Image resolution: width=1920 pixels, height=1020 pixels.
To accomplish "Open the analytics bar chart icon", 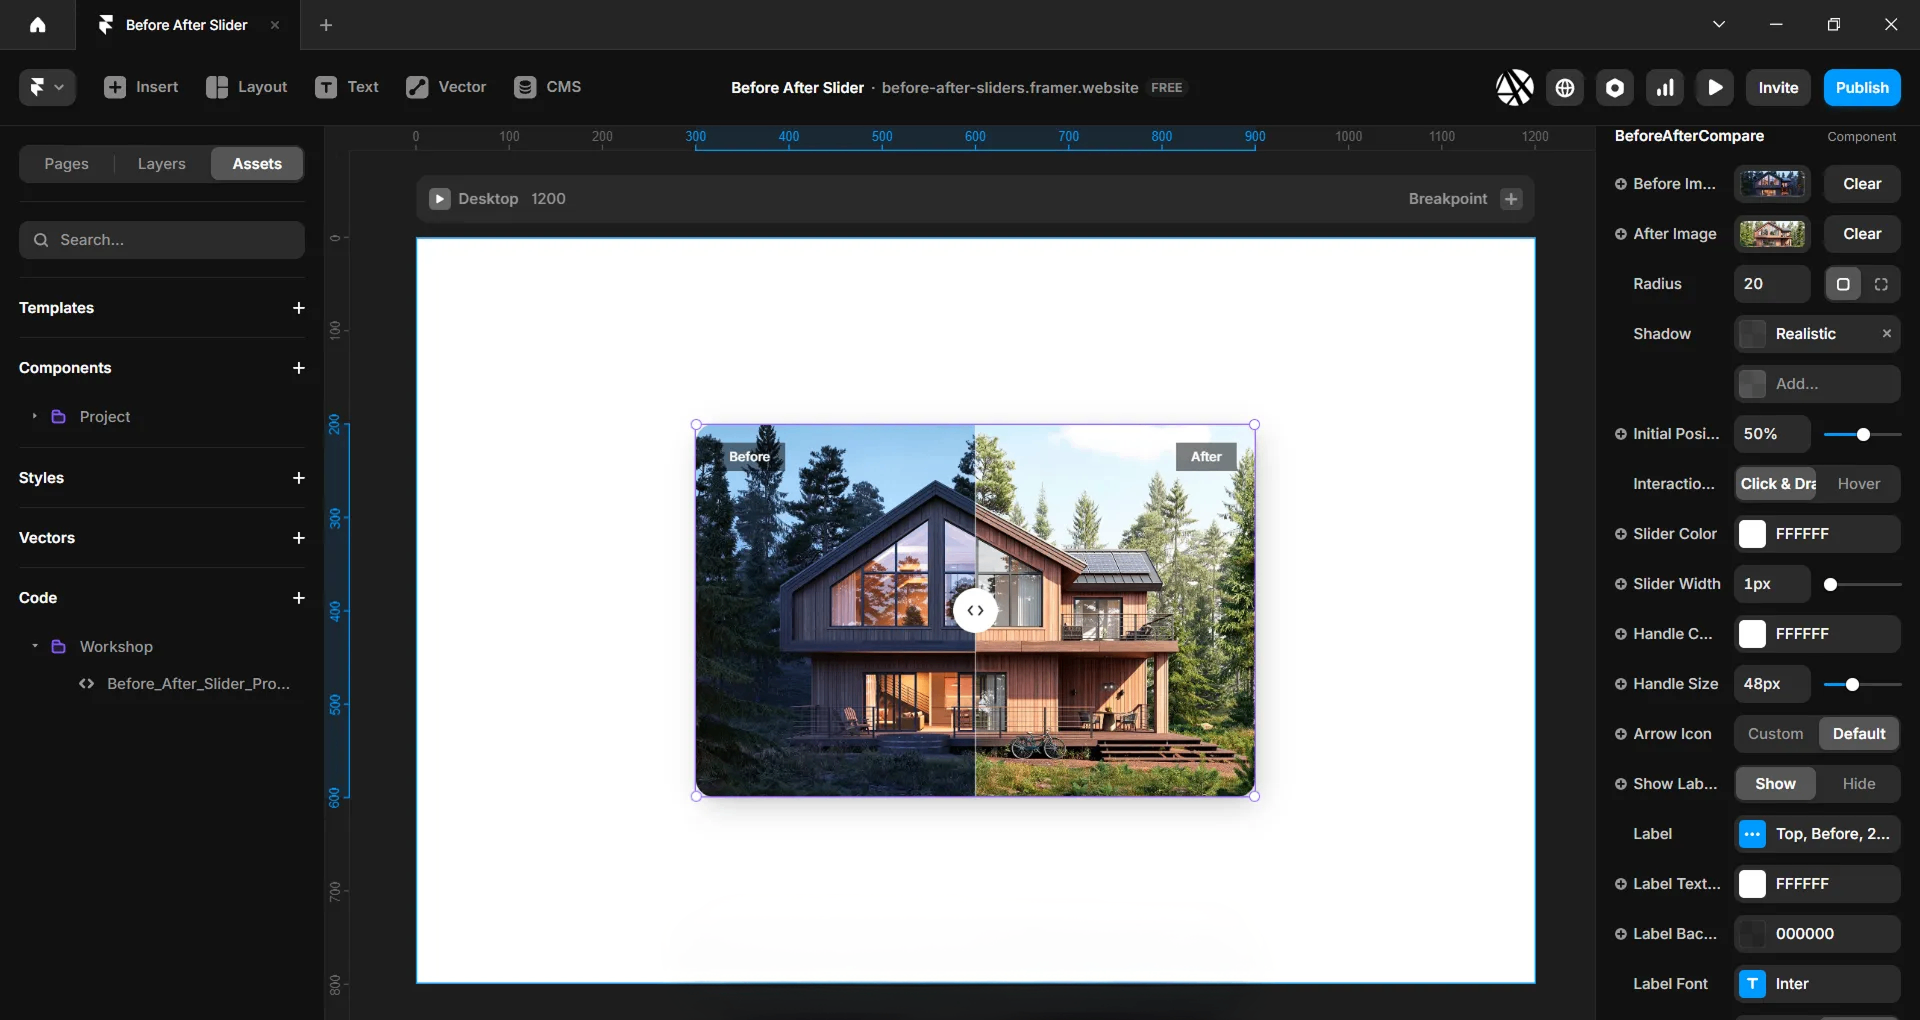I will 1665,88.
